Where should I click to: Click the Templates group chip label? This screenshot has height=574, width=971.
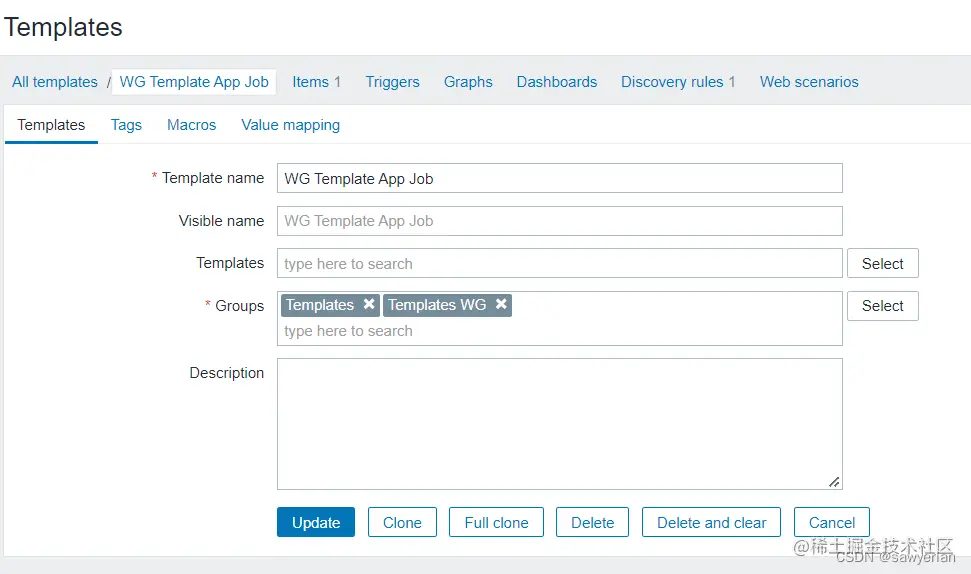point(320,305)
